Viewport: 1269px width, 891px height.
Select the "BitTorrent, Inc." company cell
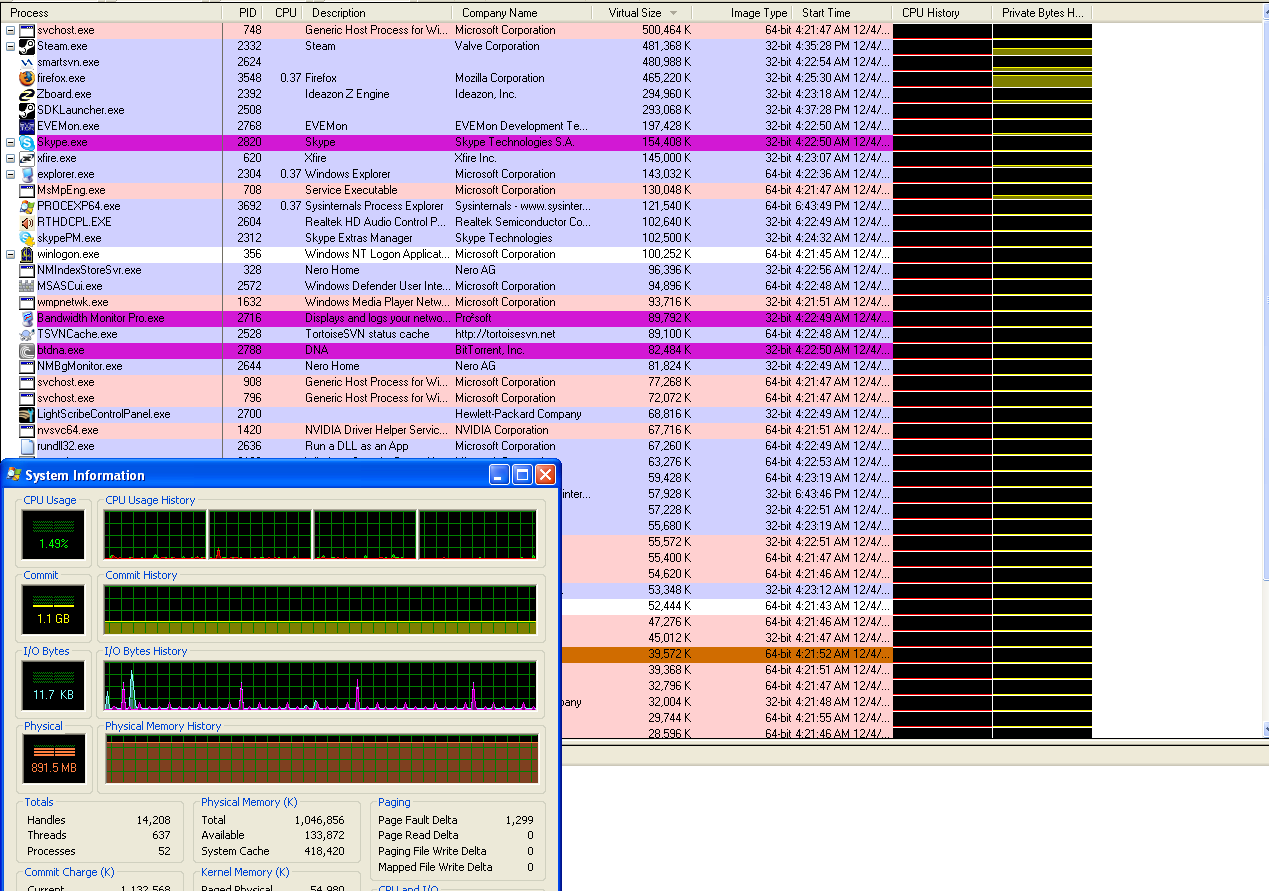(x=490, y=350)
